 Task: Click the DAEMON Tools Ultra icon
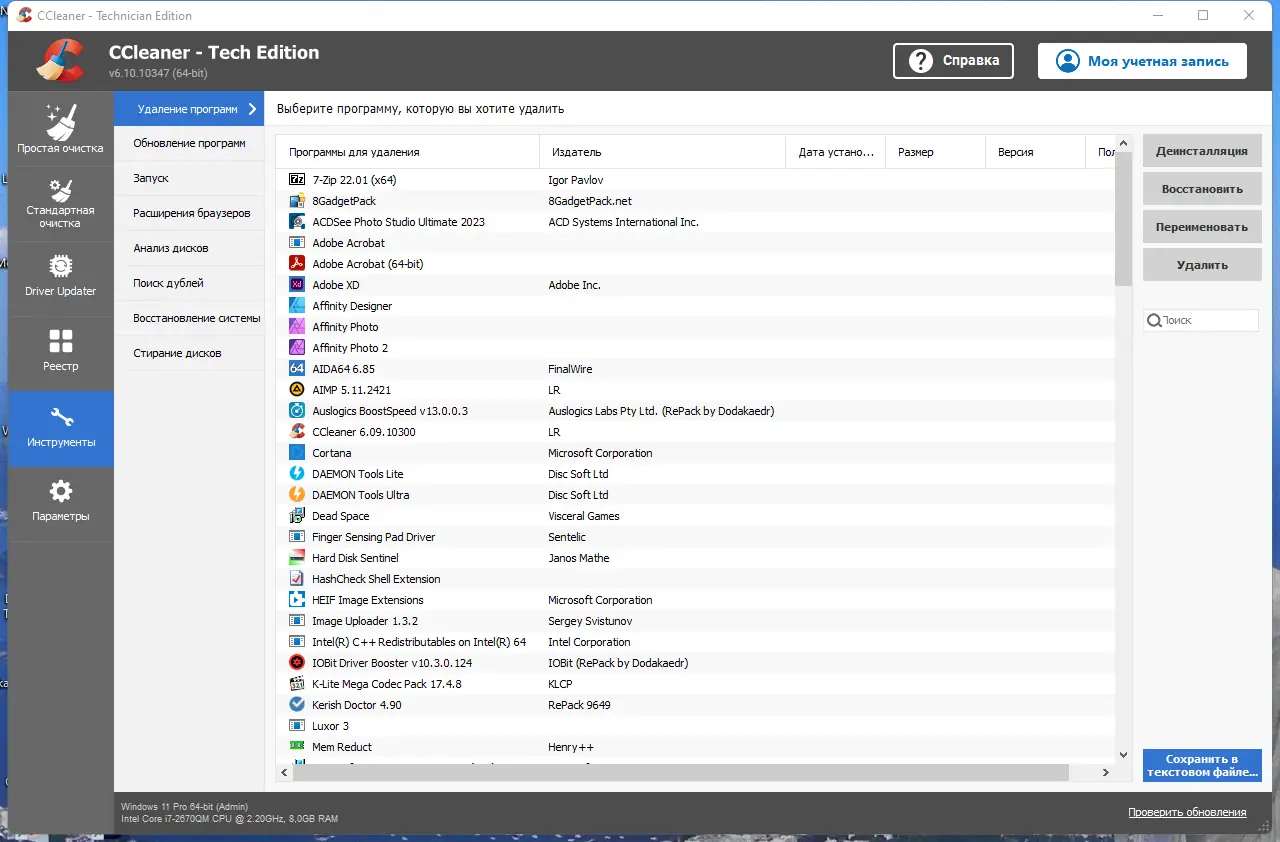296,495
